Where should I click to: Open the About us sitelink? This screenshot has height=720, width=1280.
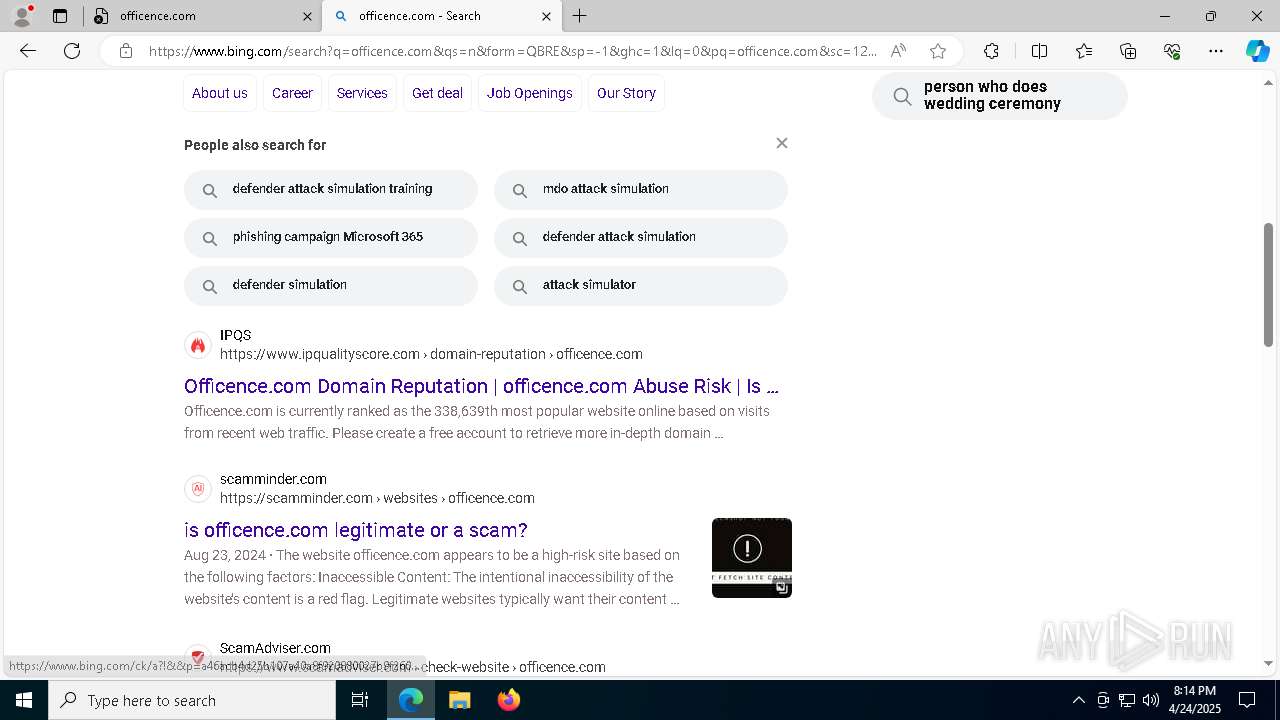pyautogui.click(x=220, y=93)
